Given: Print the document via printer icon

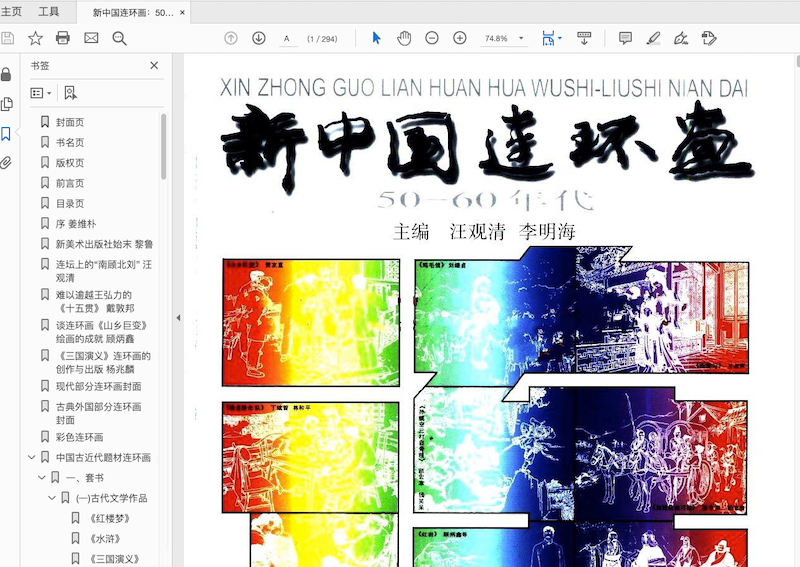Looking at the screenshot, I should 63,38.
